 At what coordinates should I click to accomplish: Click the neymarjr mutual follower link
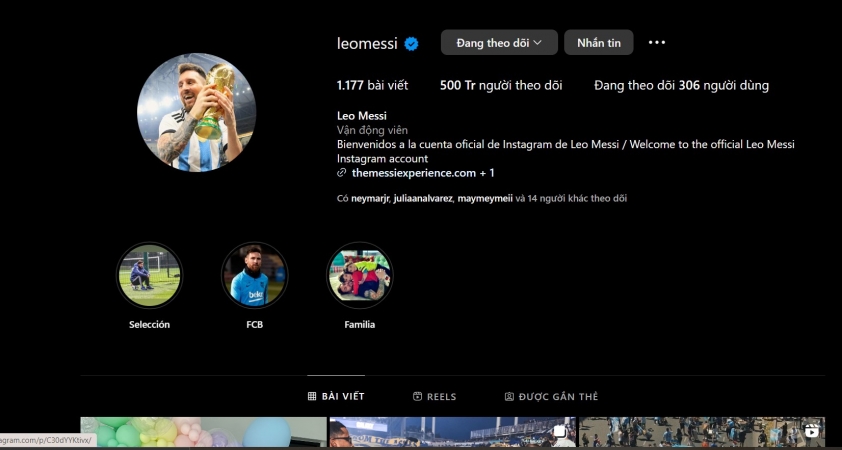click(370, 199)
